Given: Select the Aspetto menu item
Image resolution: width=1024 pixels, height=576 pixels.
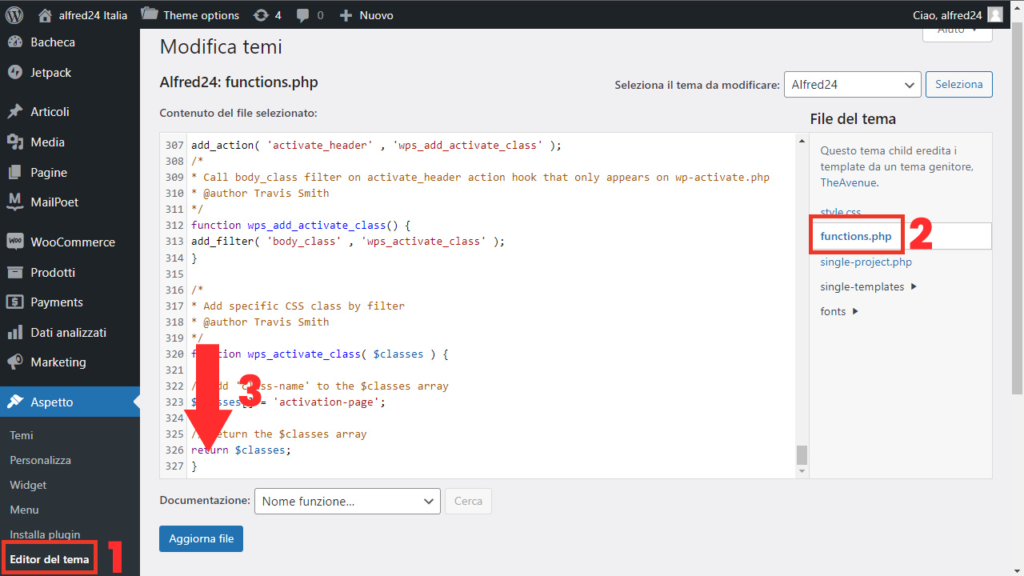Looking at the screenshot, I should [x=70, y=402].
